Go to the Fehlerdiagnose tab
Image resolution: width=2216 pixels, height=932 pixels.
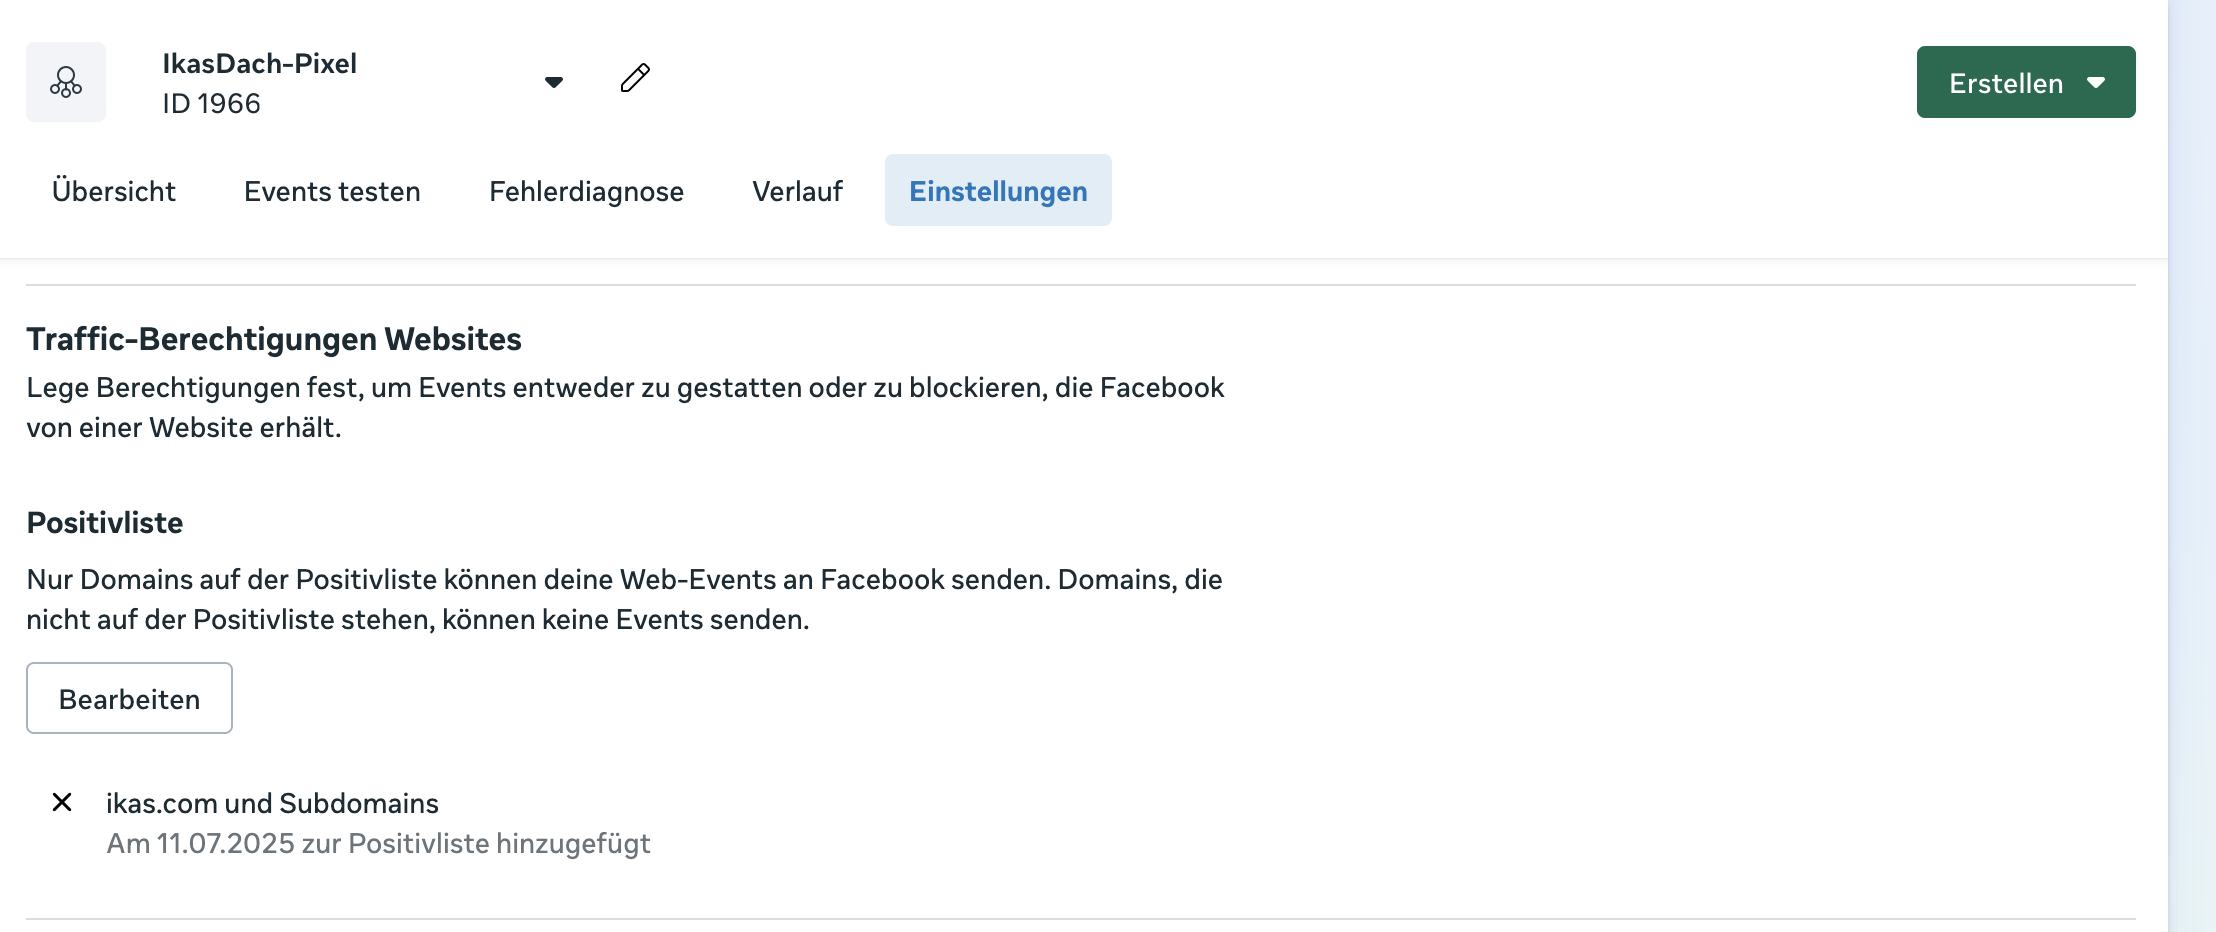(x=586, y=191)
